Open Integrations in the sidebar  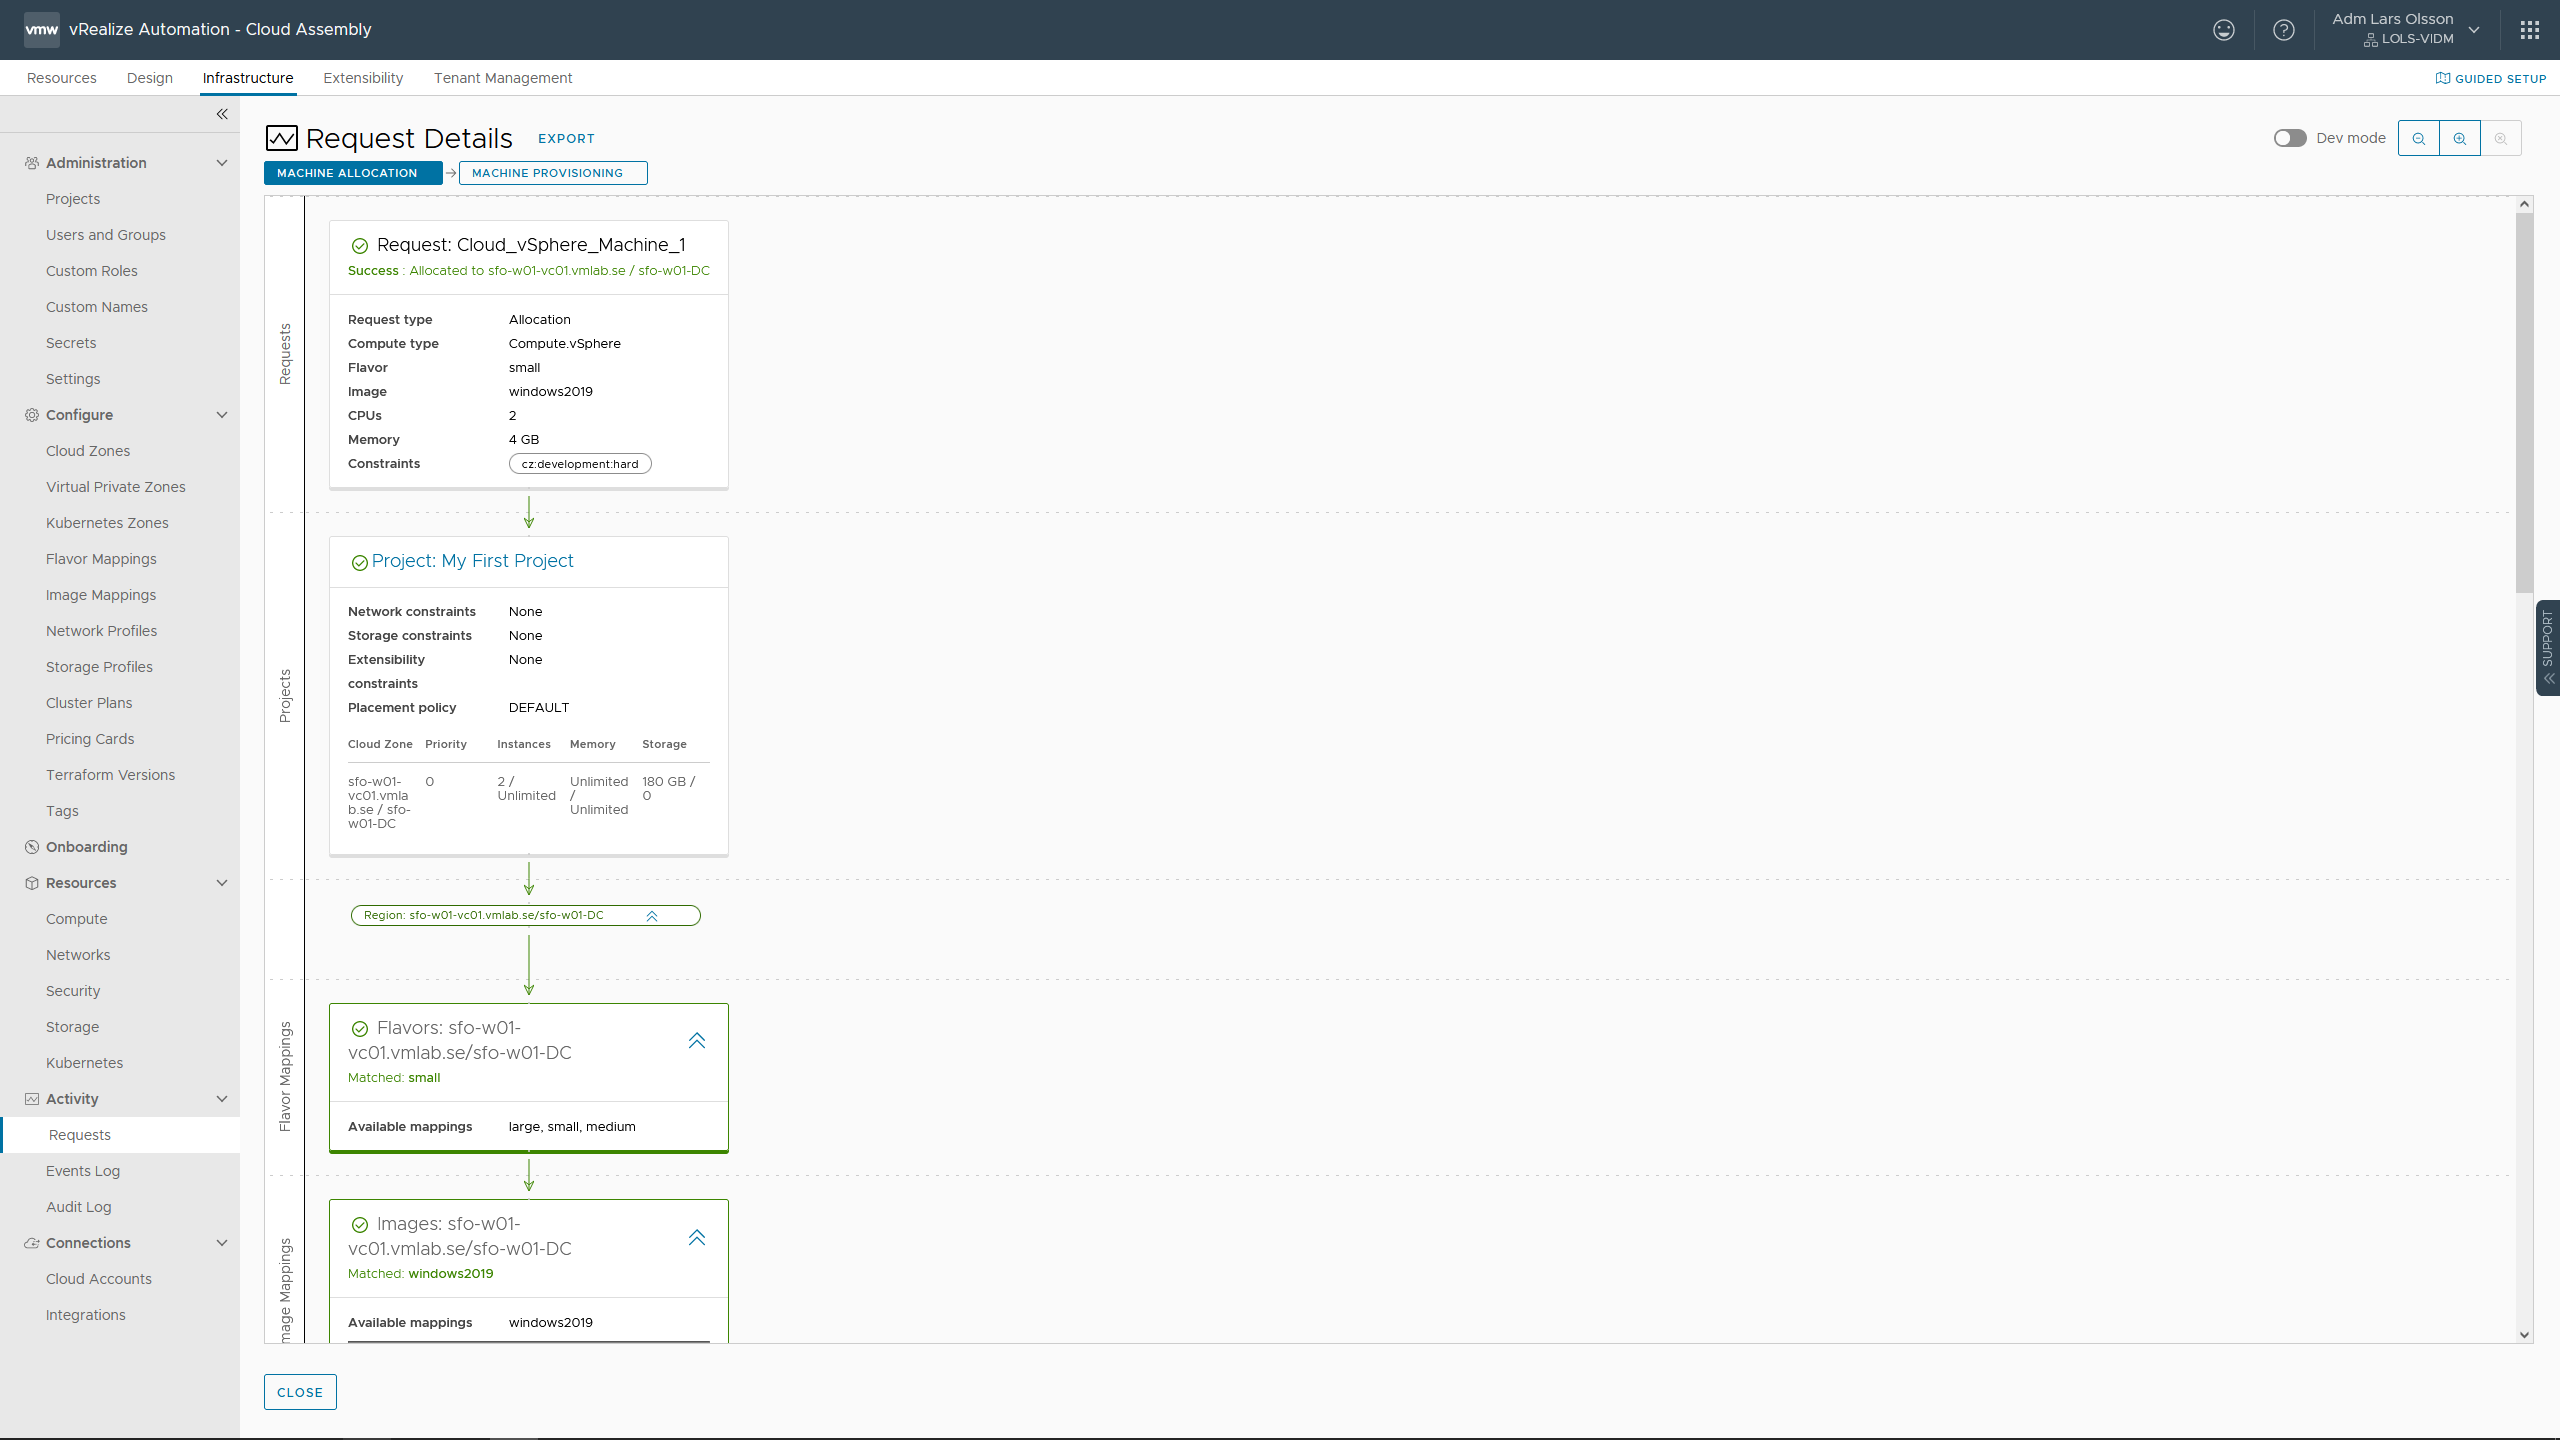pyautogui.click(x=86, y=1315)
